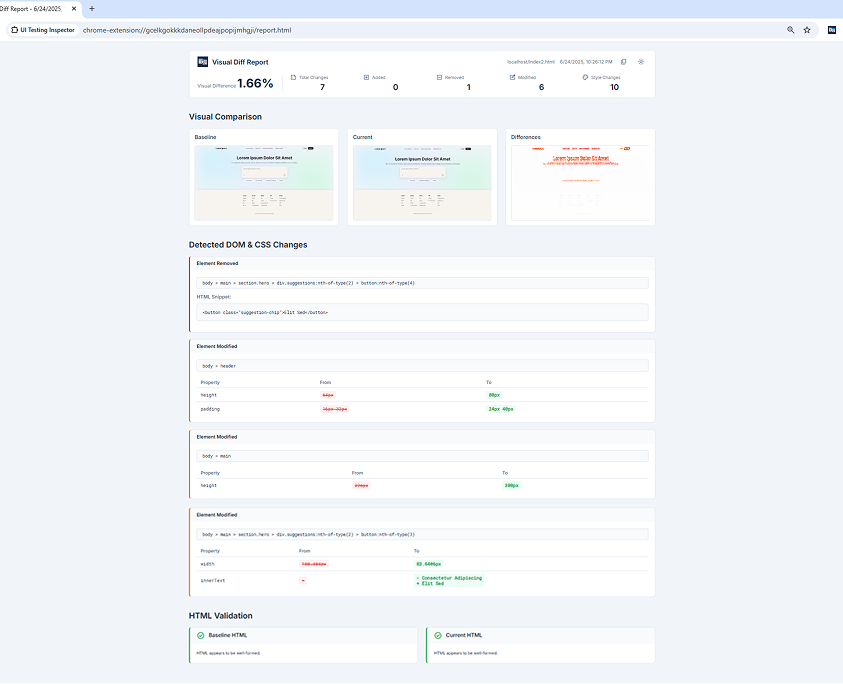Click the Removed minus-square icon
The width and height of the screenshot is (843, 684).
(439, 77)
